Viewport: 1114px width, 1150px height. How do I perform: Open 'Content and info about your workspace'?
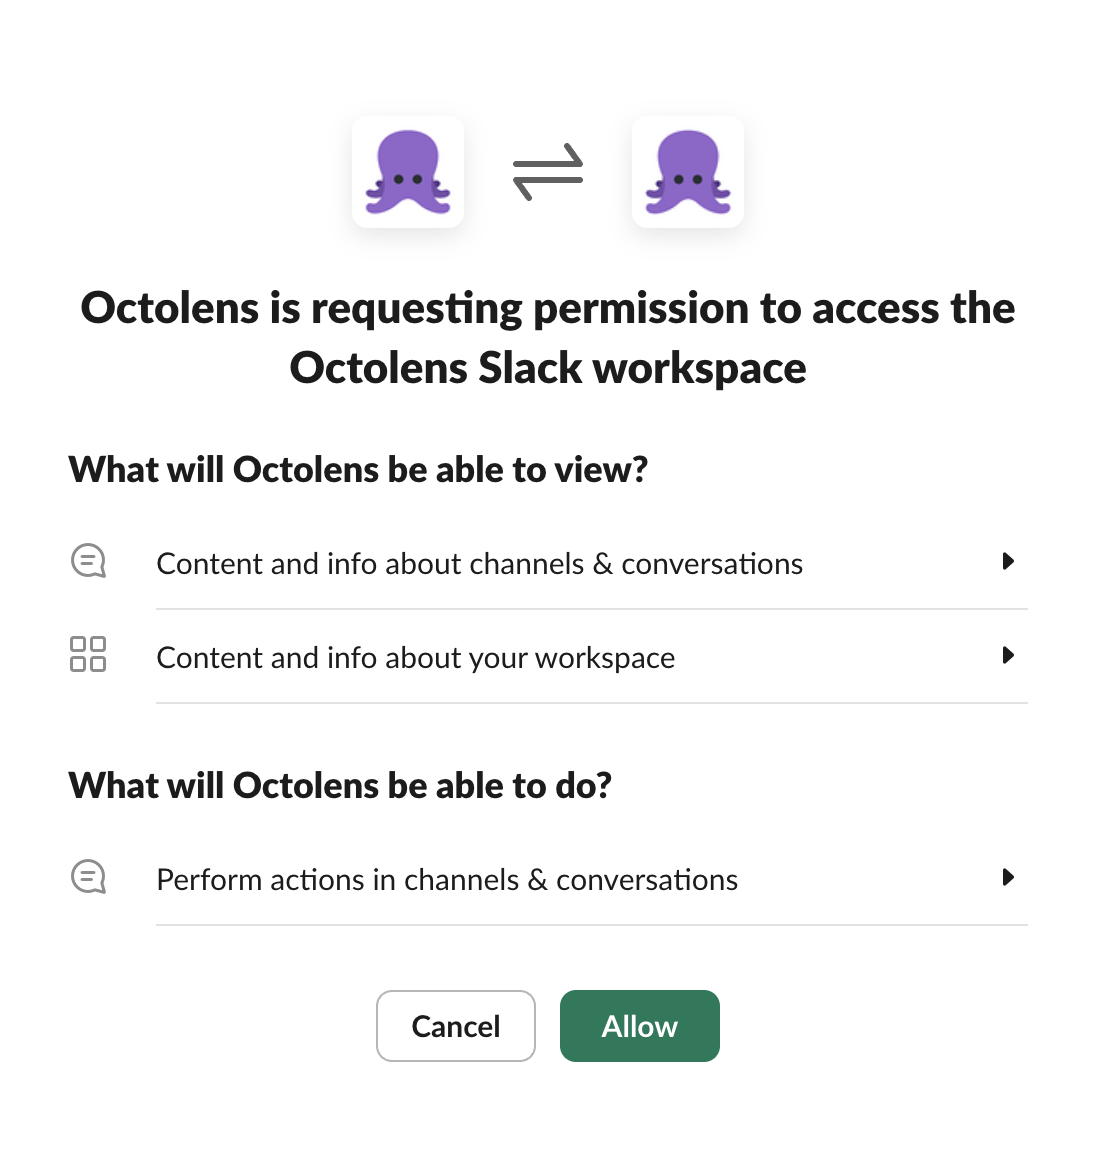pyautogui.click(x=416, y=658)
